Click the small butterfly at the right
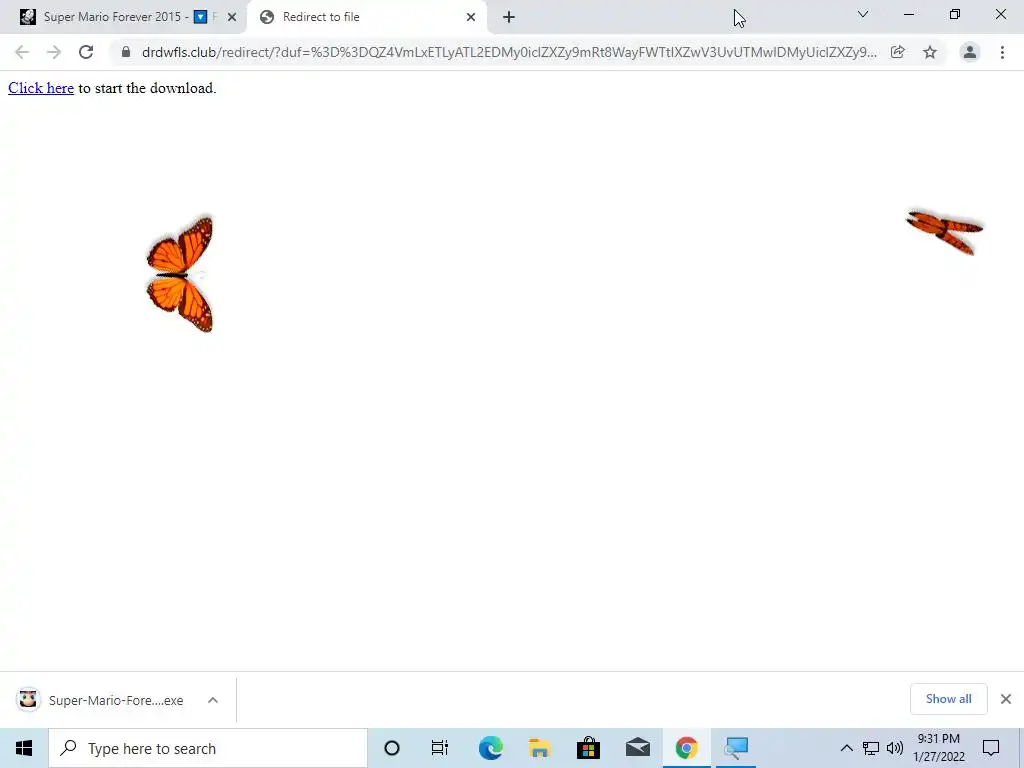 pos(944,231)
